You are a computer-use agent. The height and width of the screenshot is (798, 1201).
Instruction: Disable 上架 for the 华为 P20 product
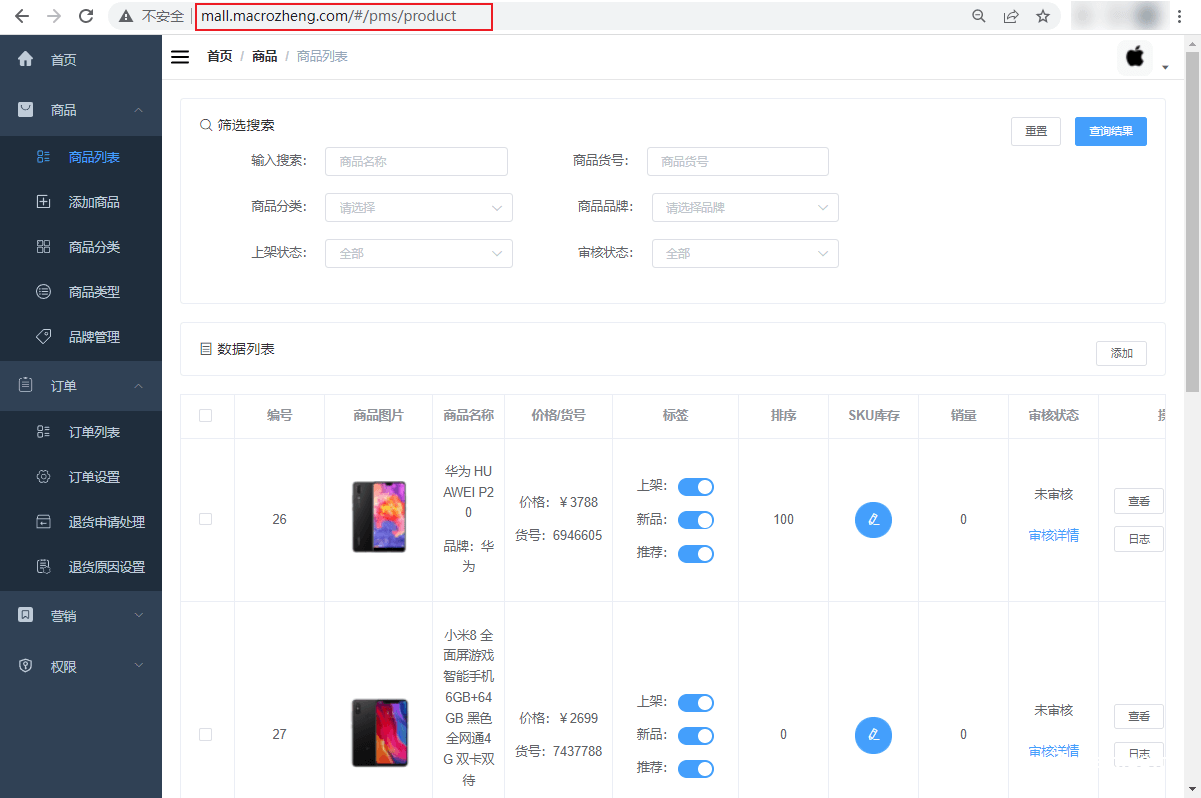[696, 486]
